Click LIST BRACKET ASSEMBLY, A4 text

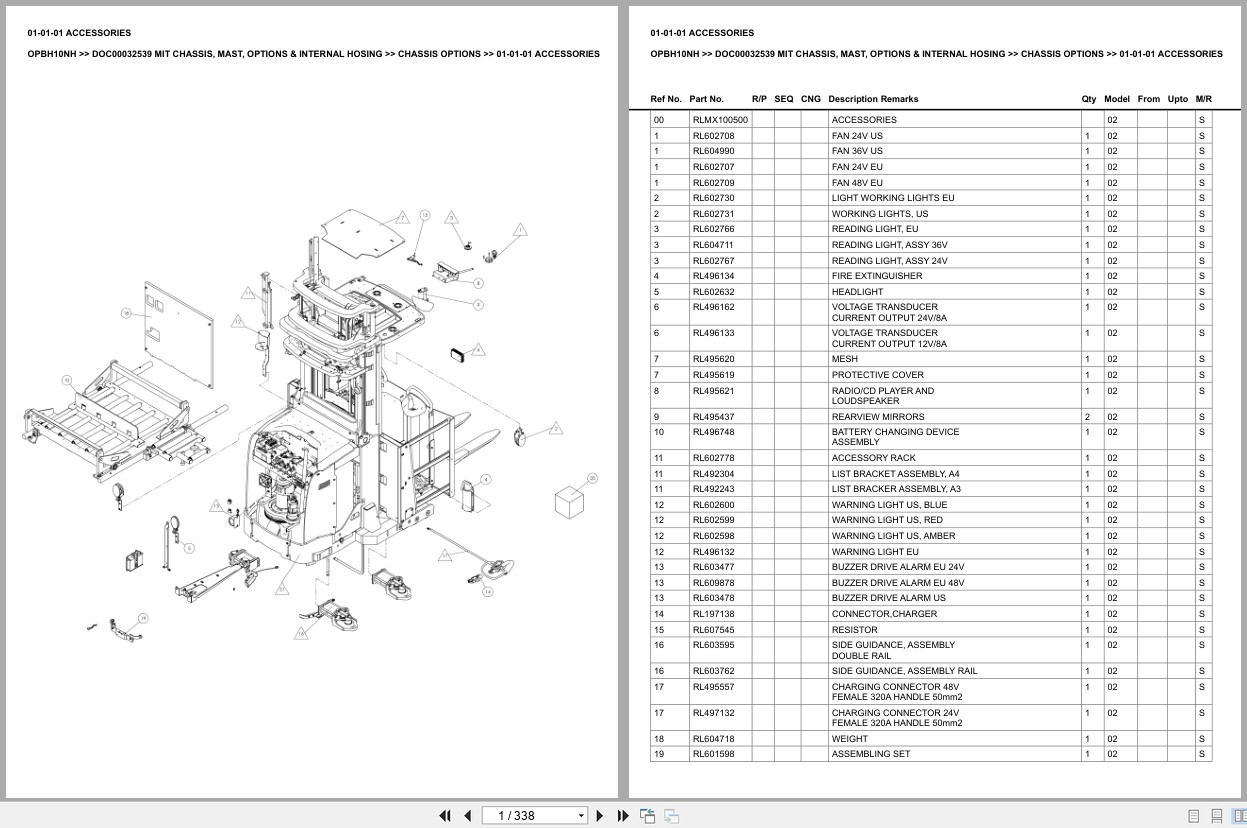(x=895, y=474)
